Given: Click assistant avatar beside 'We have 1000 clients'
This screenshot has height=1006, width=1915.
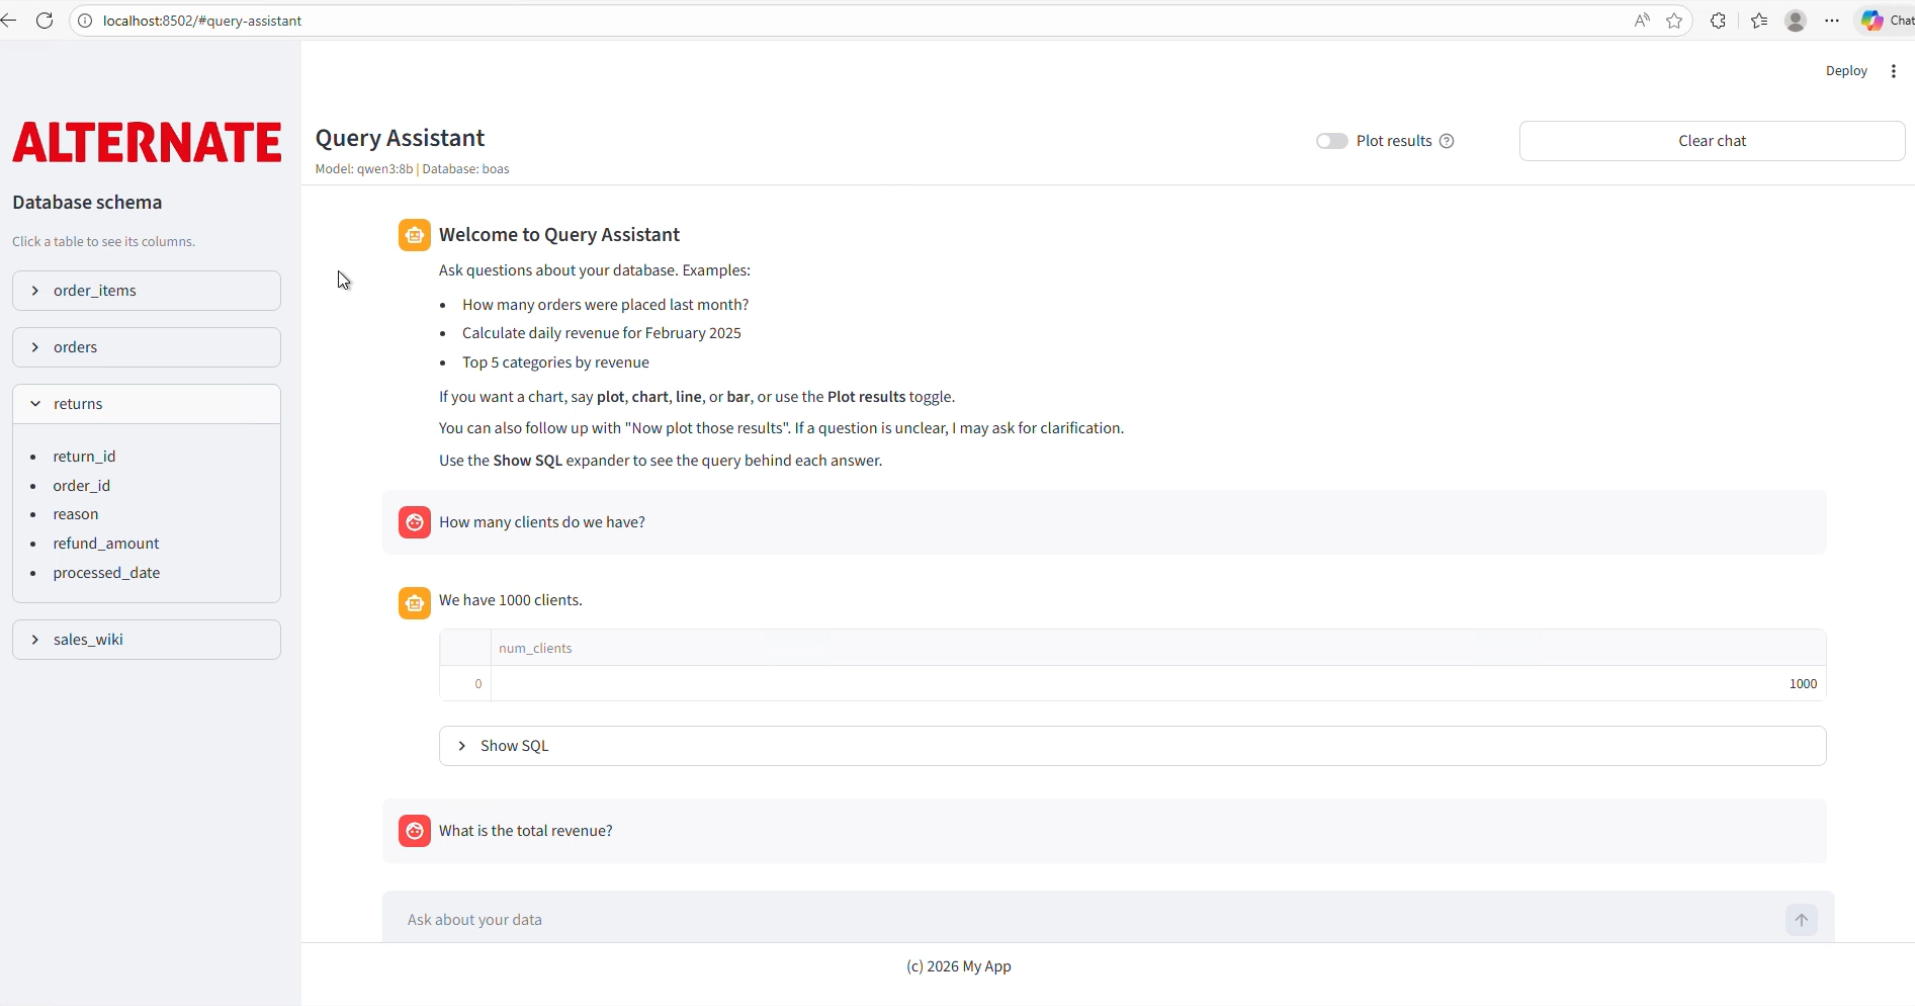Looking at the screenshot, I should [x=415, y=603].
